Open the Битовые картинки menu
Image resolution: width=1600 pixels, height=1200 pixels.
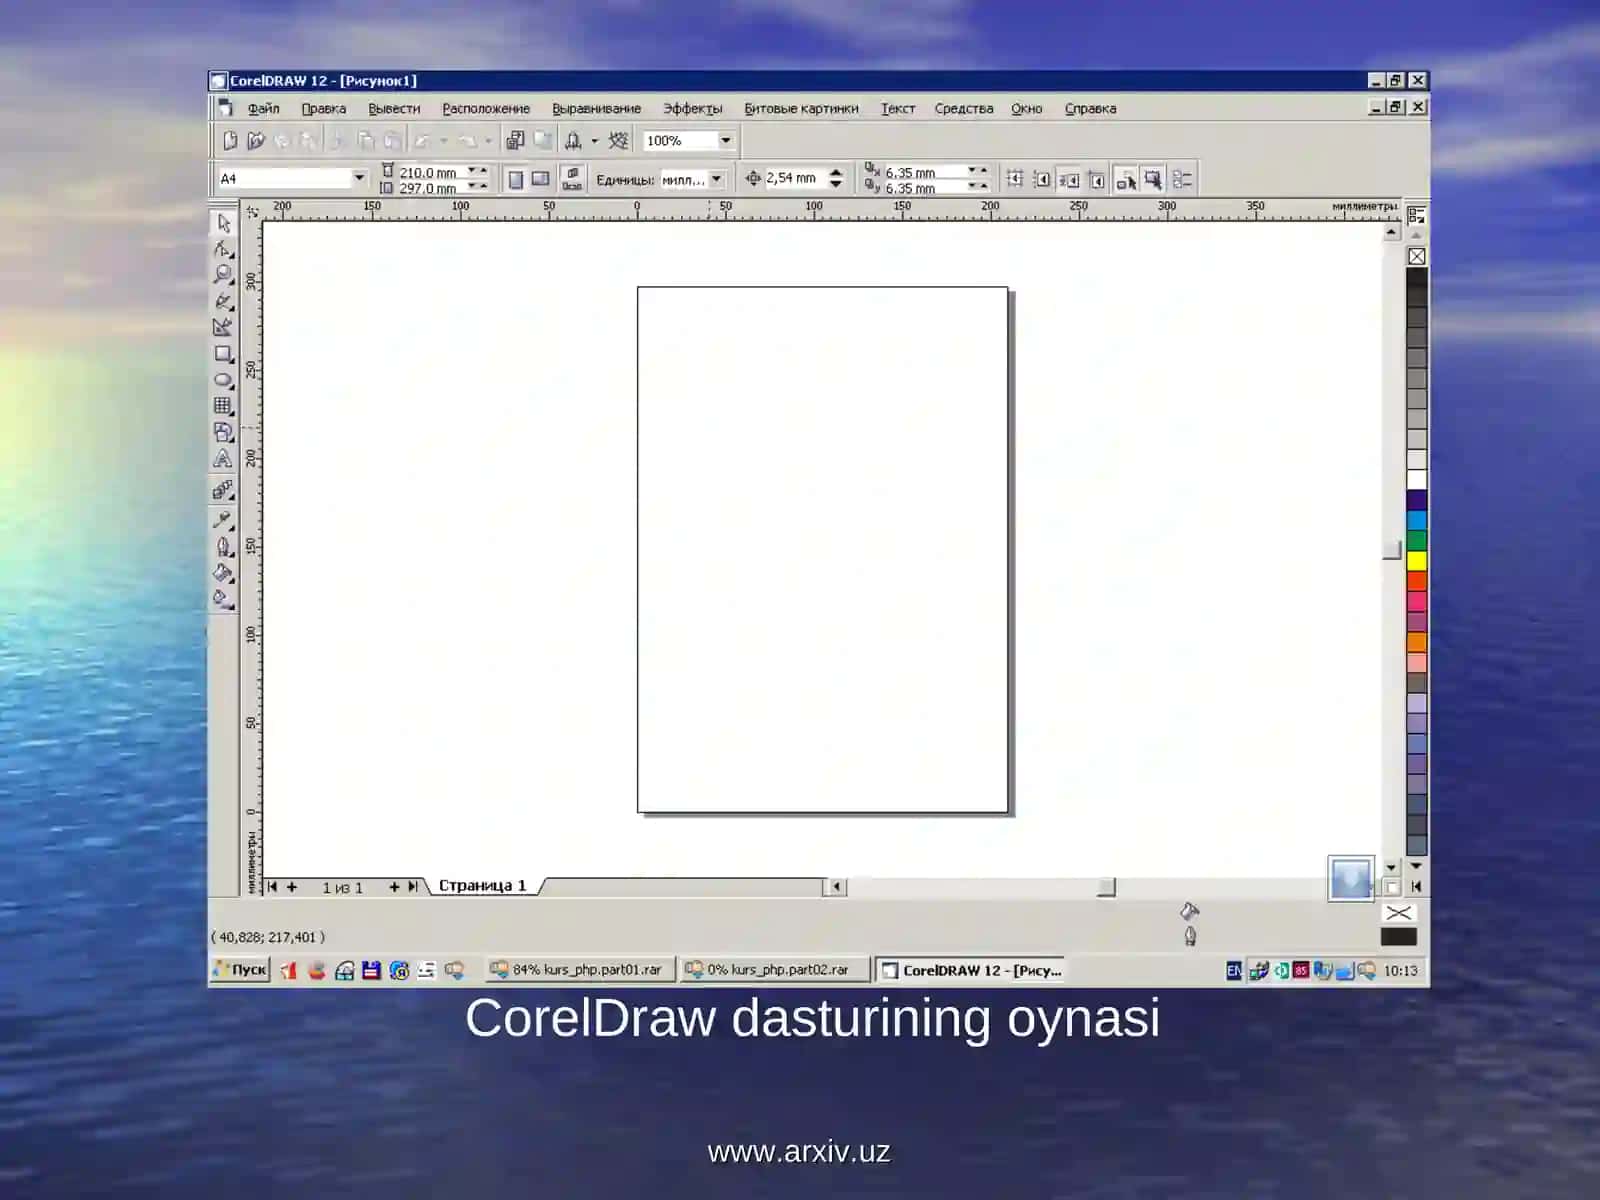(801, 108)
